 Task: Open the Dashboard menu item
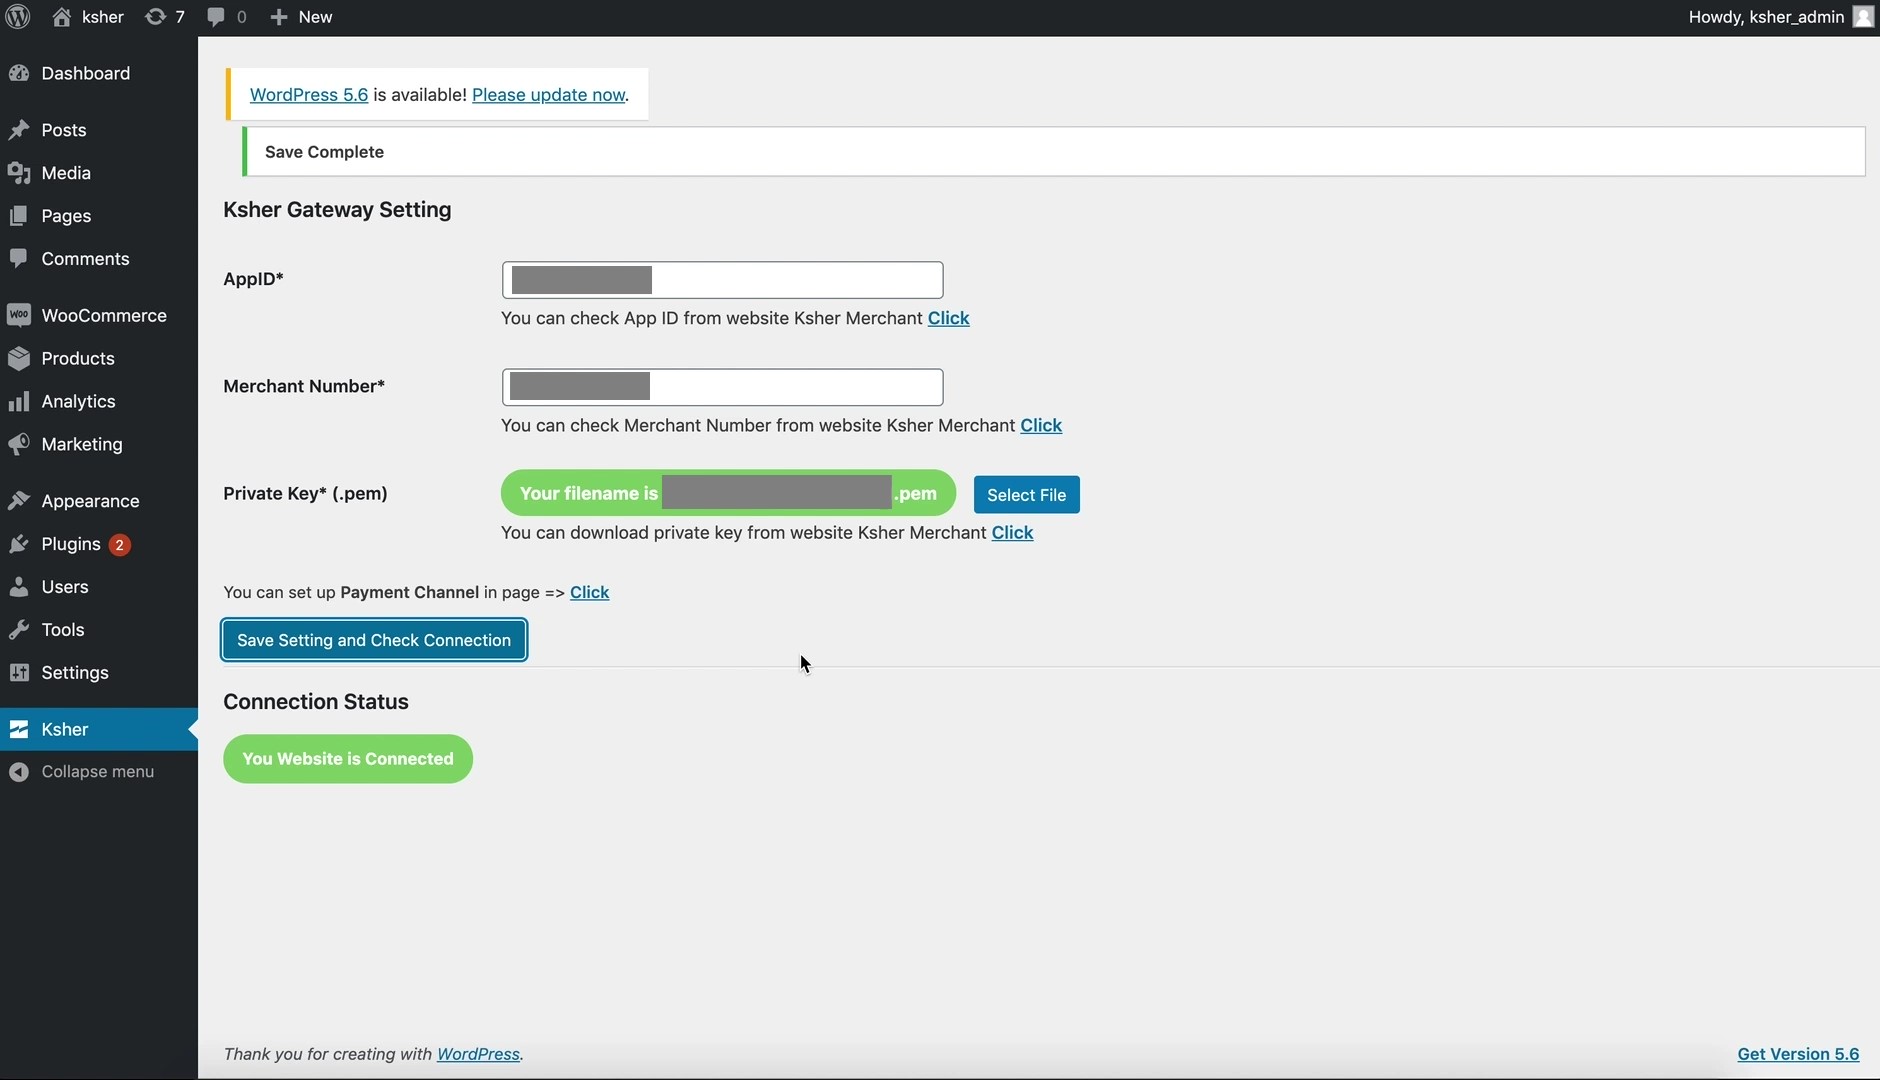[x=99, y=73]
